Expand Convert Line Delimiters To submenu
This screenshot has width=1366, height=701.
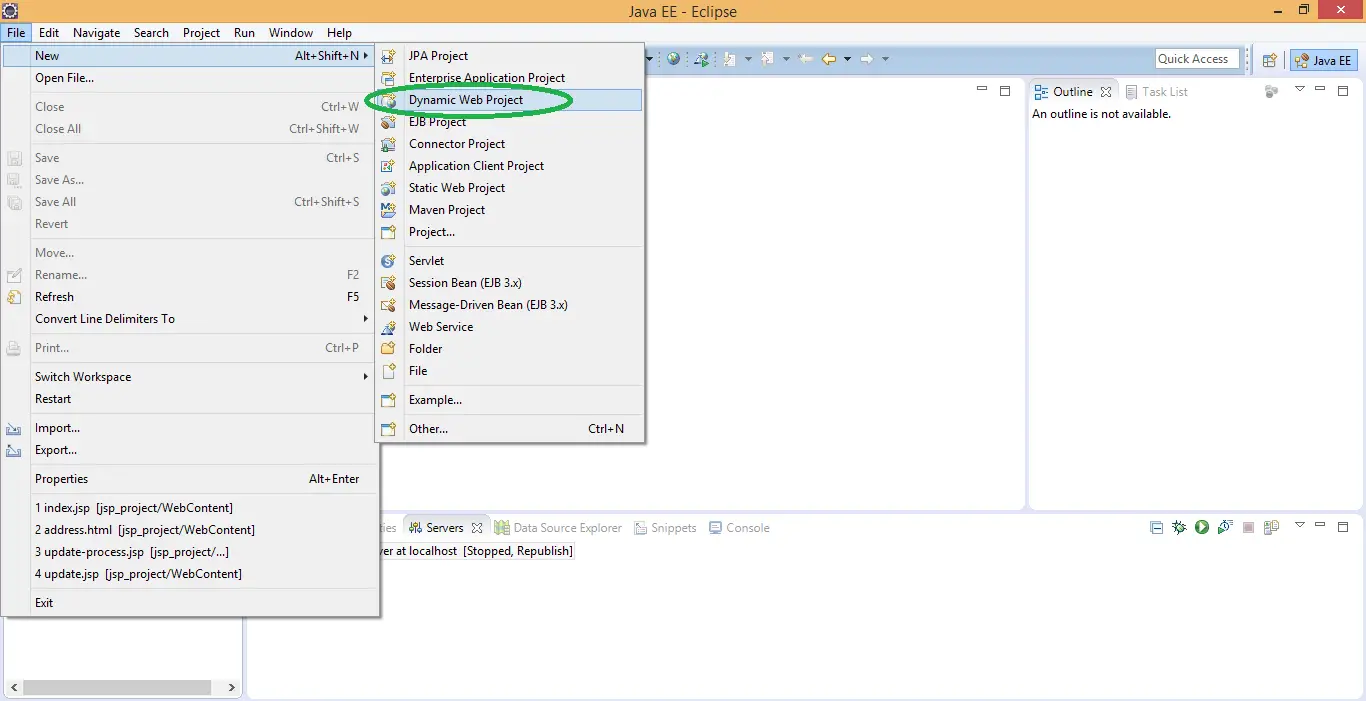[190, 319]
